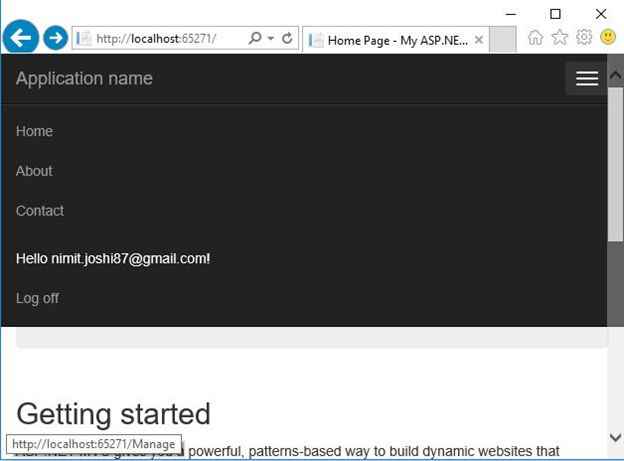The height and width of the screenshot is (461, 624).
Task: Open a new tab with the blank tab button
Action: 503,39
